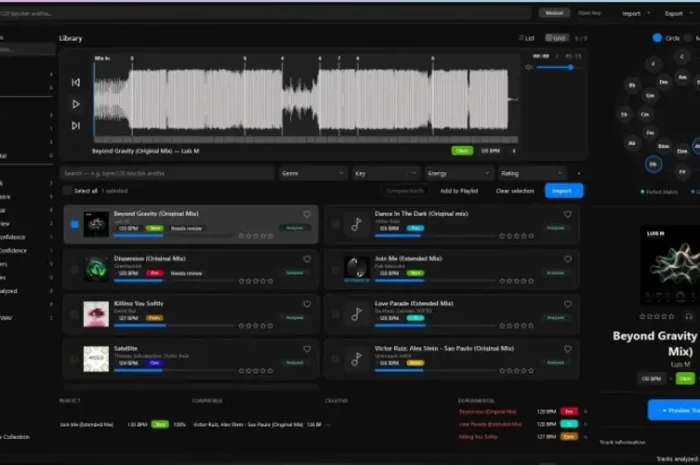
Task: Open top bar Export dropdown
Action: point(679,14)
